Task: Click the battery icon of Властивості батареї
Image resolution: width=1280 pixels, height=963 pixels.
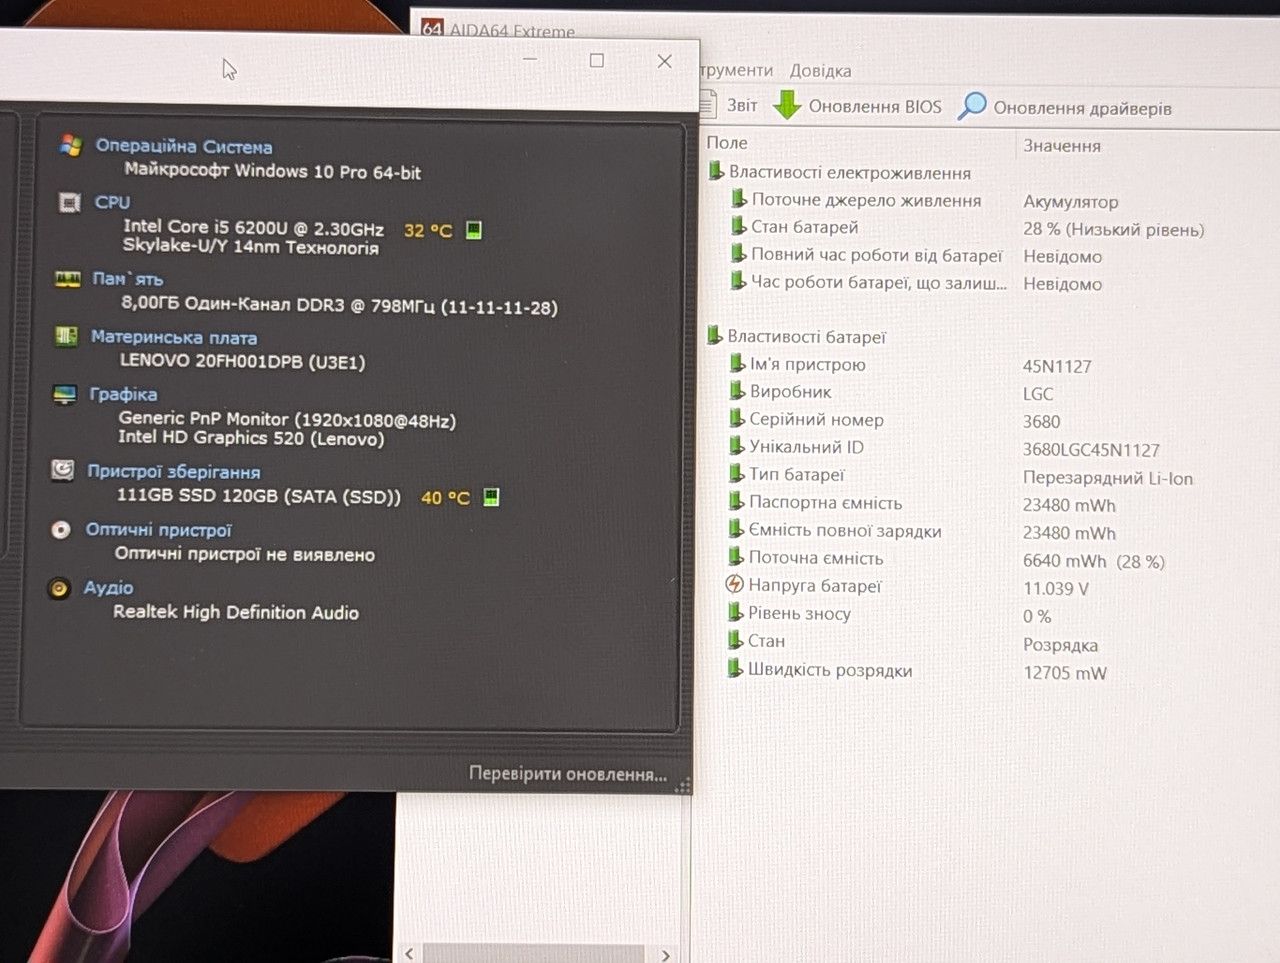Action: tap(715, 335)
